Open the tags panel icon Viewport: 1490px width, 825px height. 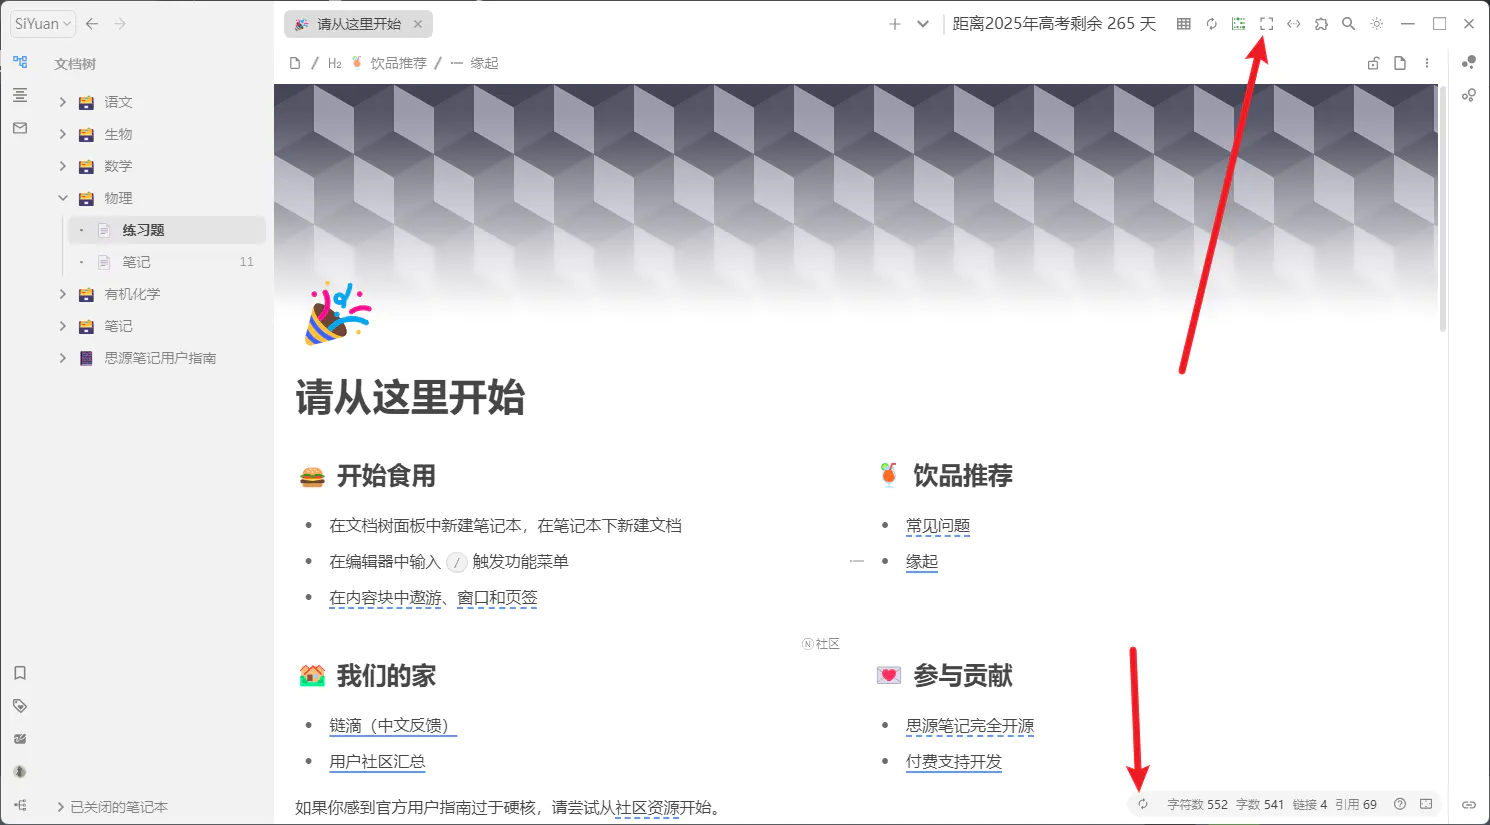(x=20, y=706)
